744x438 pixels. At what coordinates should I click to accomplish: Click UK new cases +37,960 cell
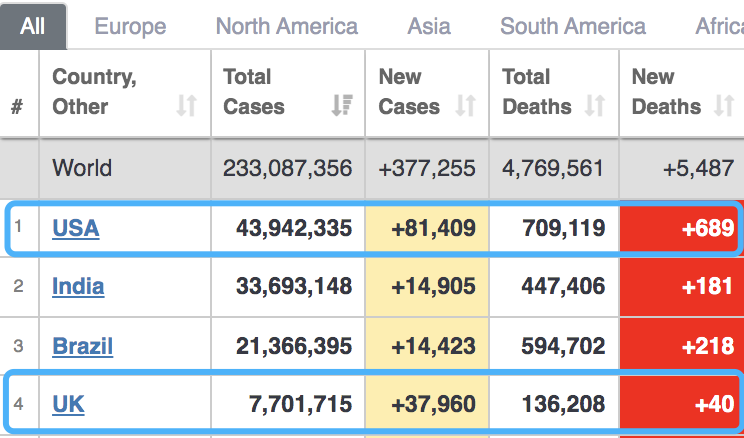pos(427,404)
